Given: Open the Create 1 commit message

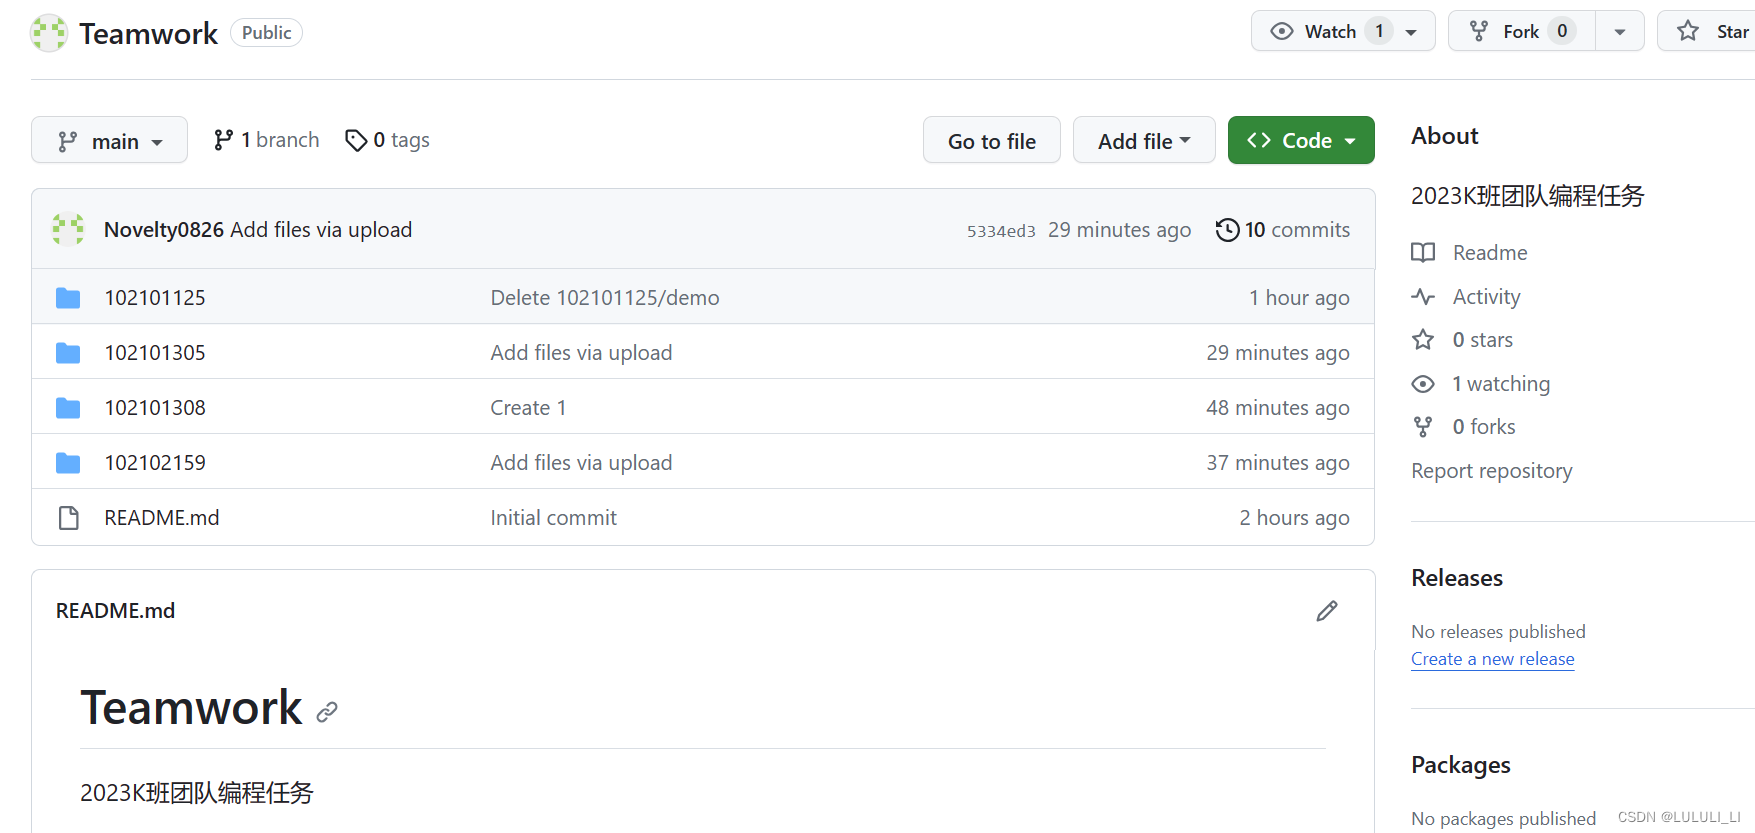Looking at the screenshot, I should [528, 408].
